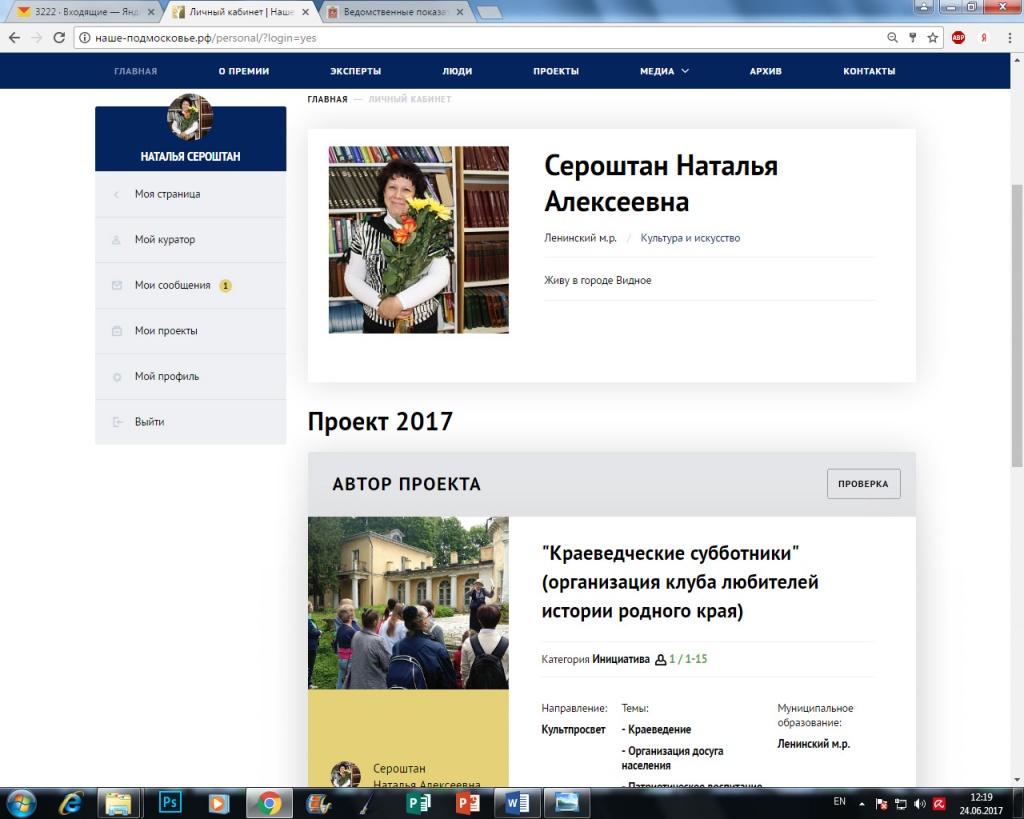Open Word from taskbar
Viewport: 1024px width, 819px height.
click(517, 803)
